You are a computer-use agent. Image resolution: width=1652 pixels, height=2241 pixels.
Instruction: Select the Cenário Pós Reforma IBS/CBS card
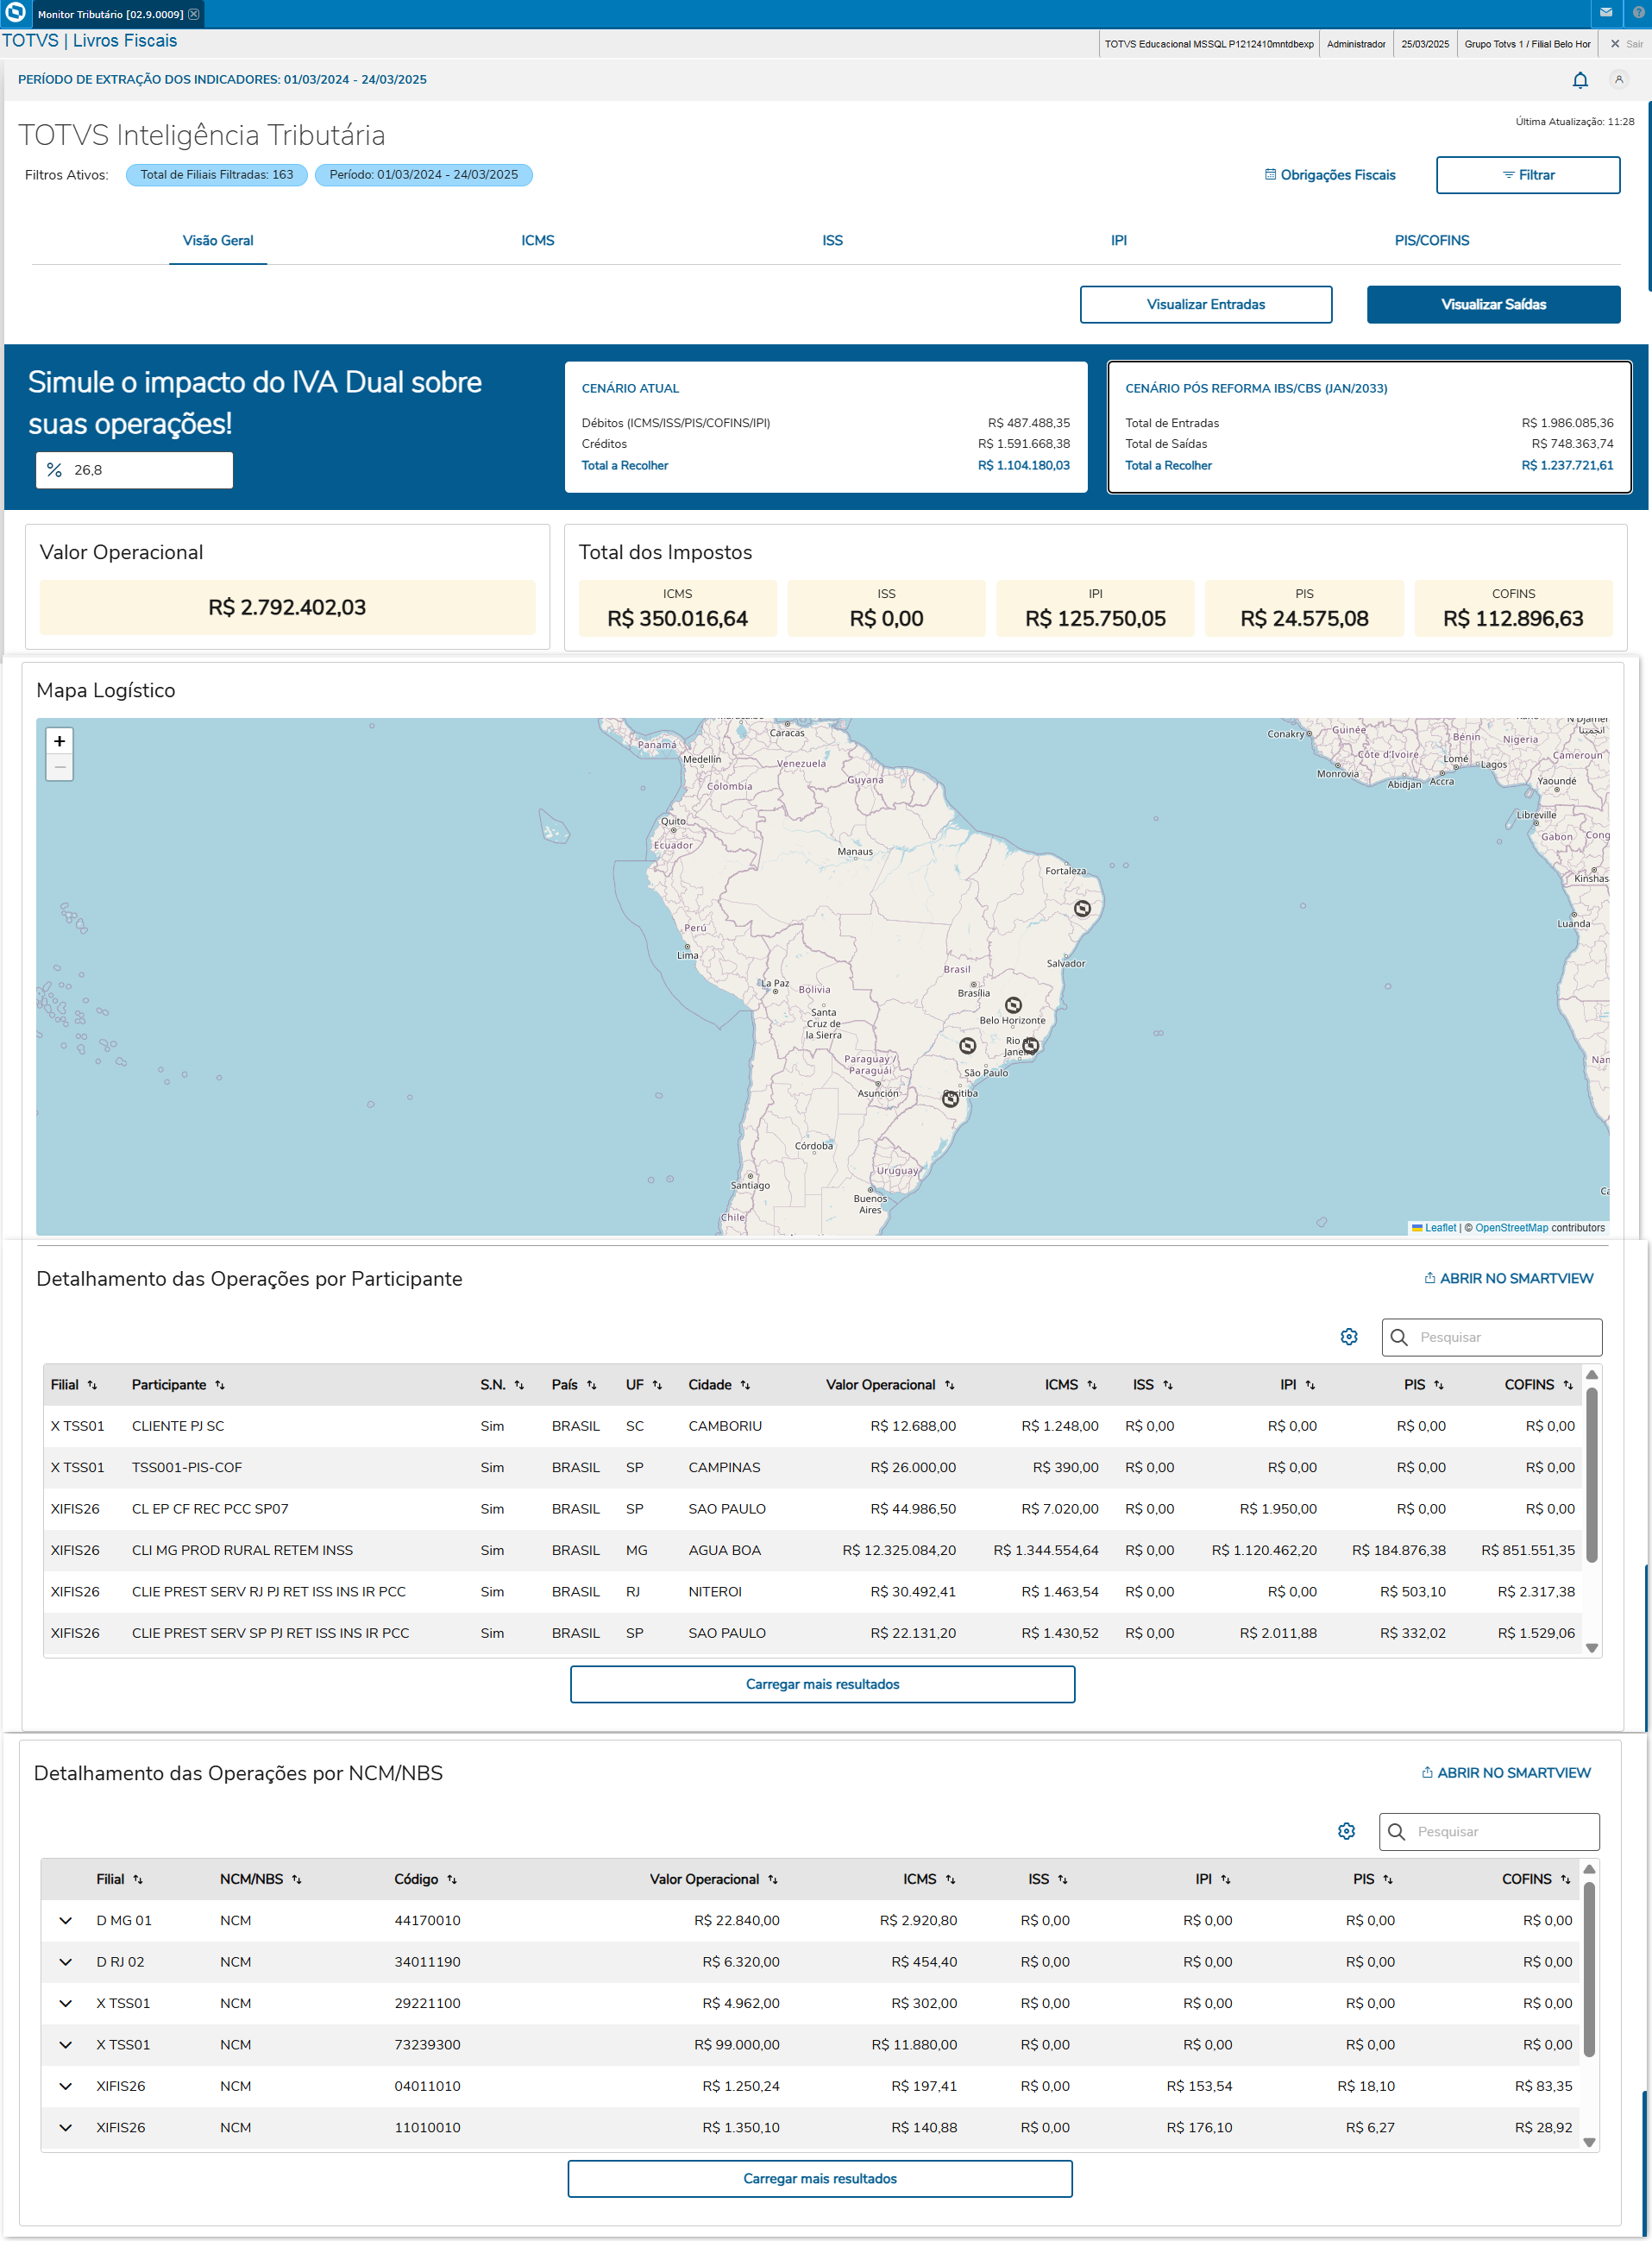(x=1369, y=427)
